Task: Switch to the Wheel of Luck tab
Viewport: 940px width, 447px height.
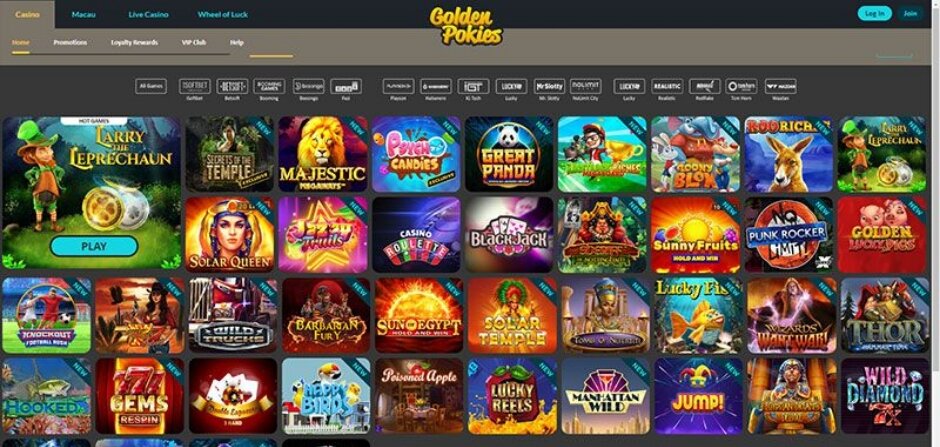Action: [x=222, y=14]
